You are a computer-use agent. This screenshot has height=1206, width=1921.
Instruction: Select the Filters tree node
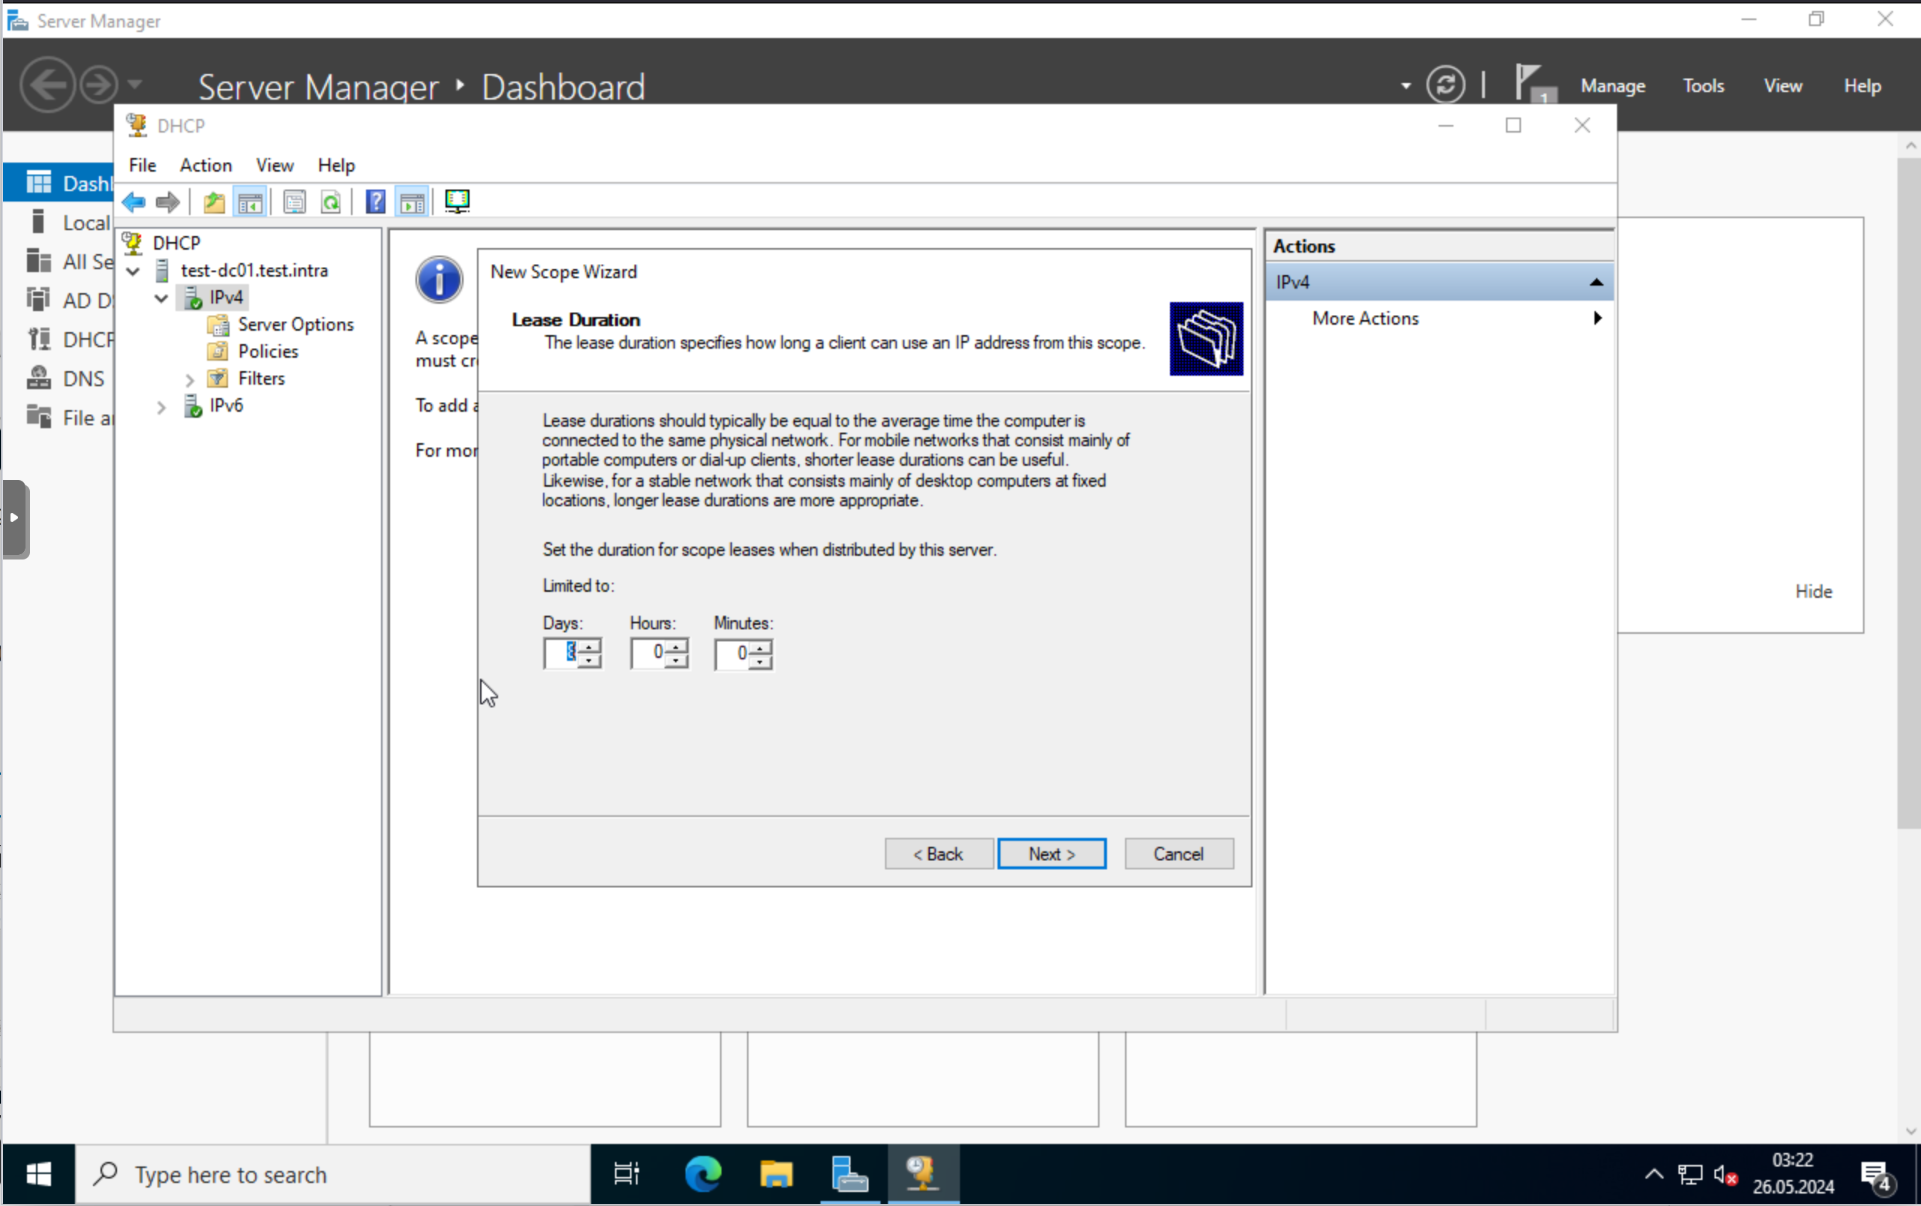click(x=261, y=378)
